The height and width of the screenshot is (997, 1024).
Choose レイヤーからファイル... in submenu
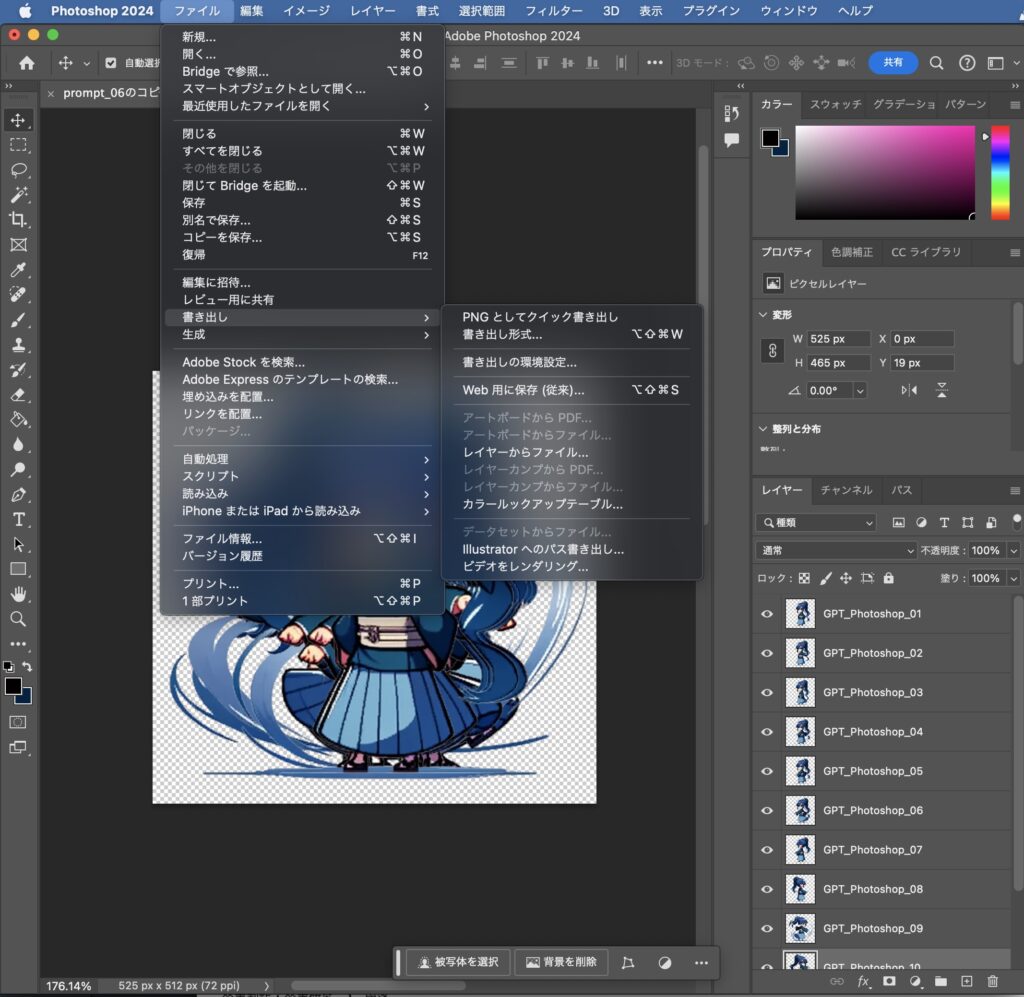click(x=525, y=452)
